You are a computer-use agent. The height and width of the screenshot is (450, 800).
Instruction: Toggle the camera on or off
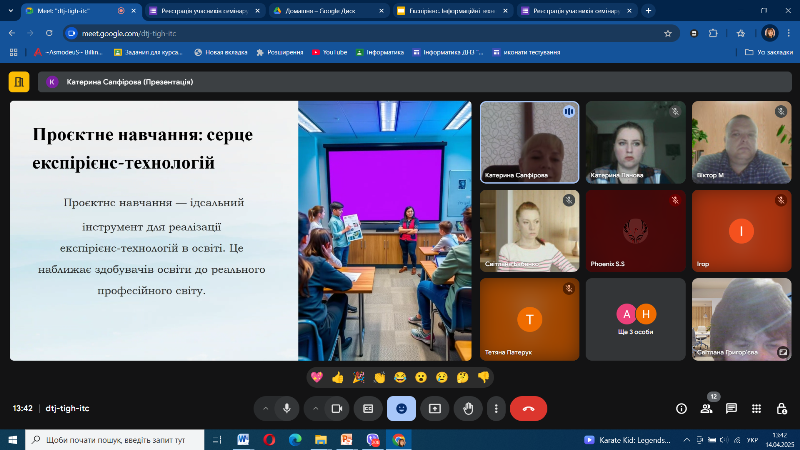[x=337, y=408]
